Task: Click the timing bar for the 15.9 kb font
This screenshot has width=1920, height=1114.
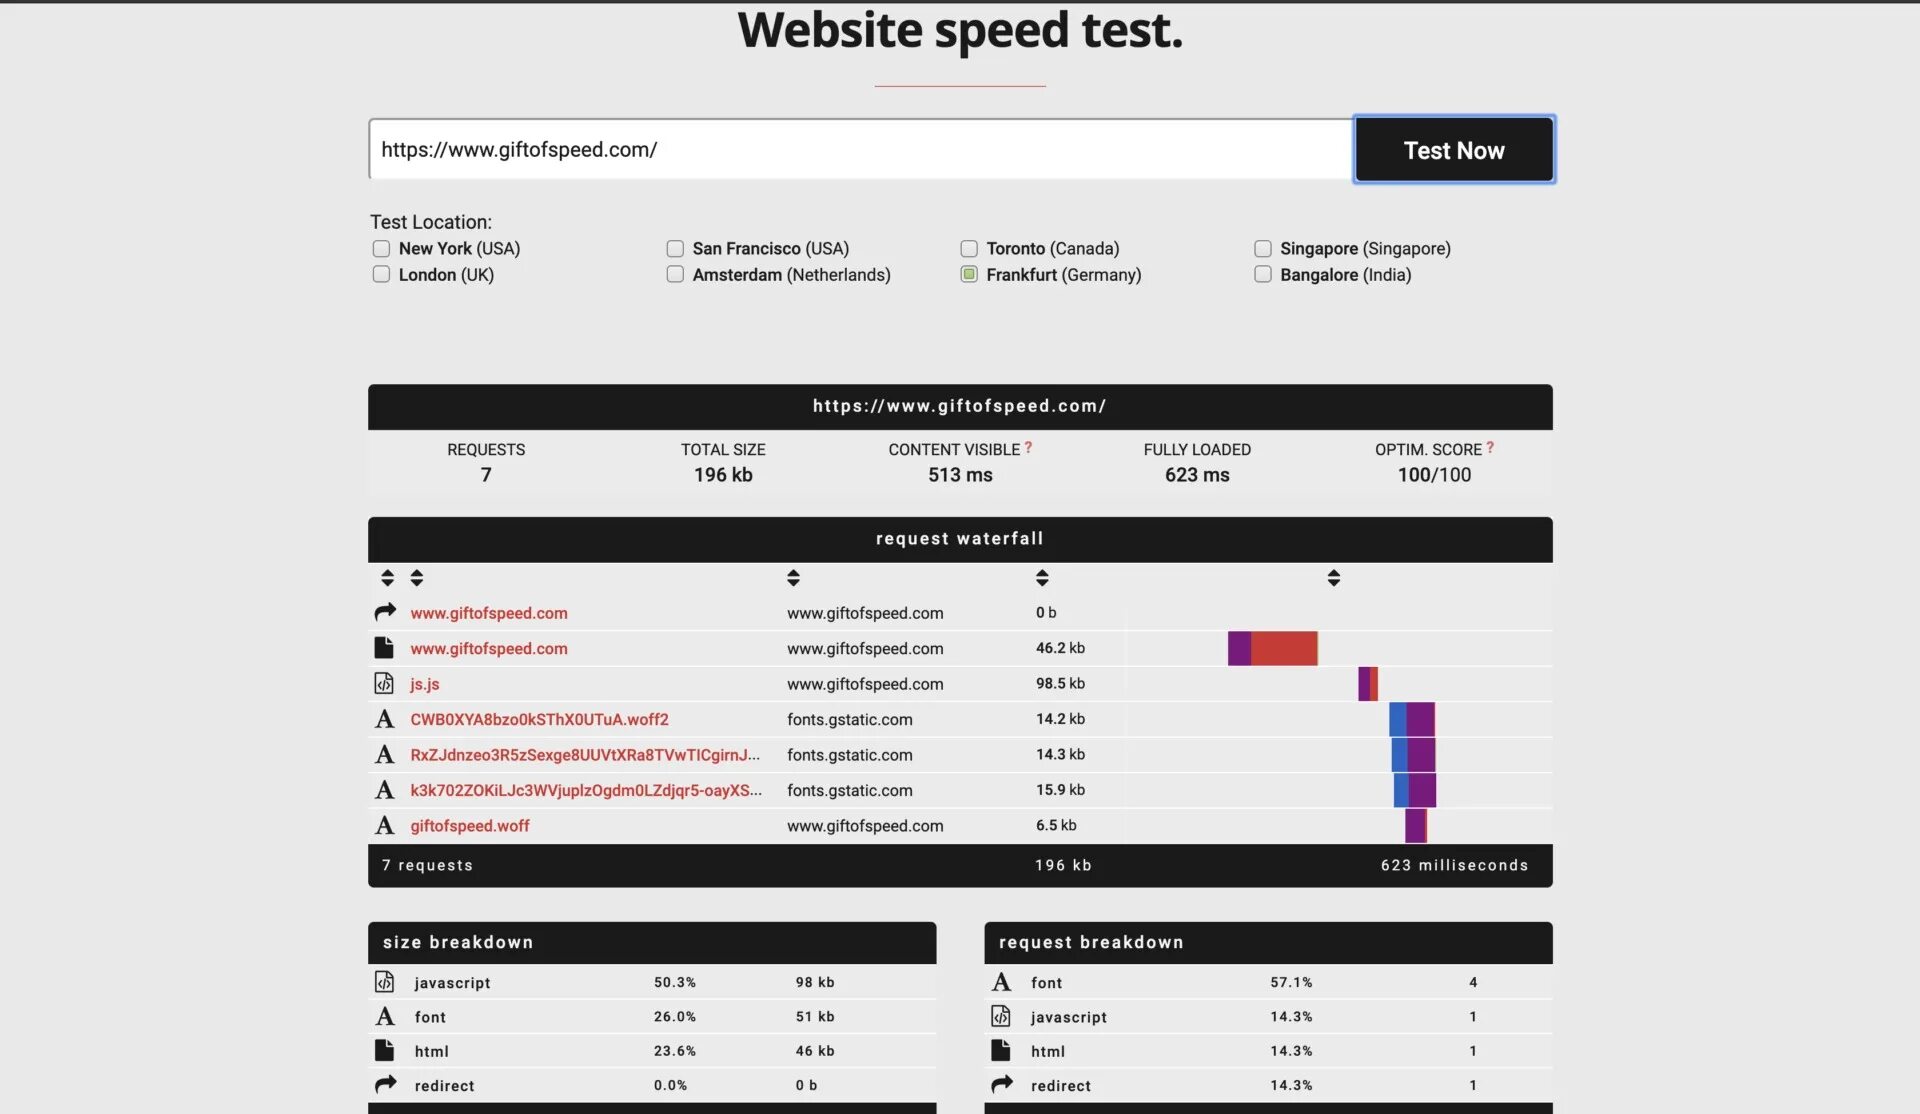Action: [x=1415, y=790]
